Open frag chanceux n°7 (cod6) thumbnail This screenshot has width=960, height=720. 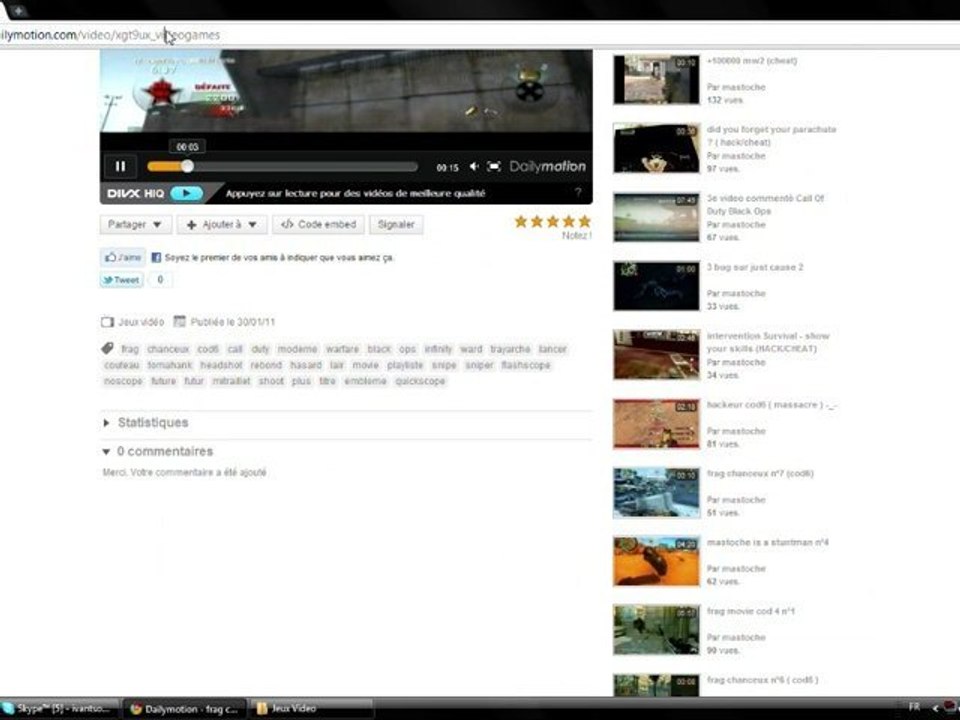[656, 493]
